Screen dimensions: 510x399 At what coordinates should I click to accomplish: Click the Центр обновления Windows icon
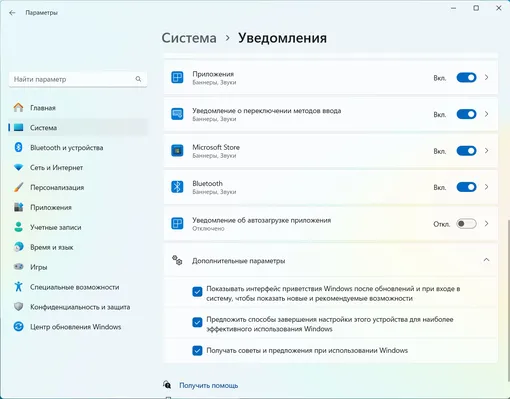(18, 326)
